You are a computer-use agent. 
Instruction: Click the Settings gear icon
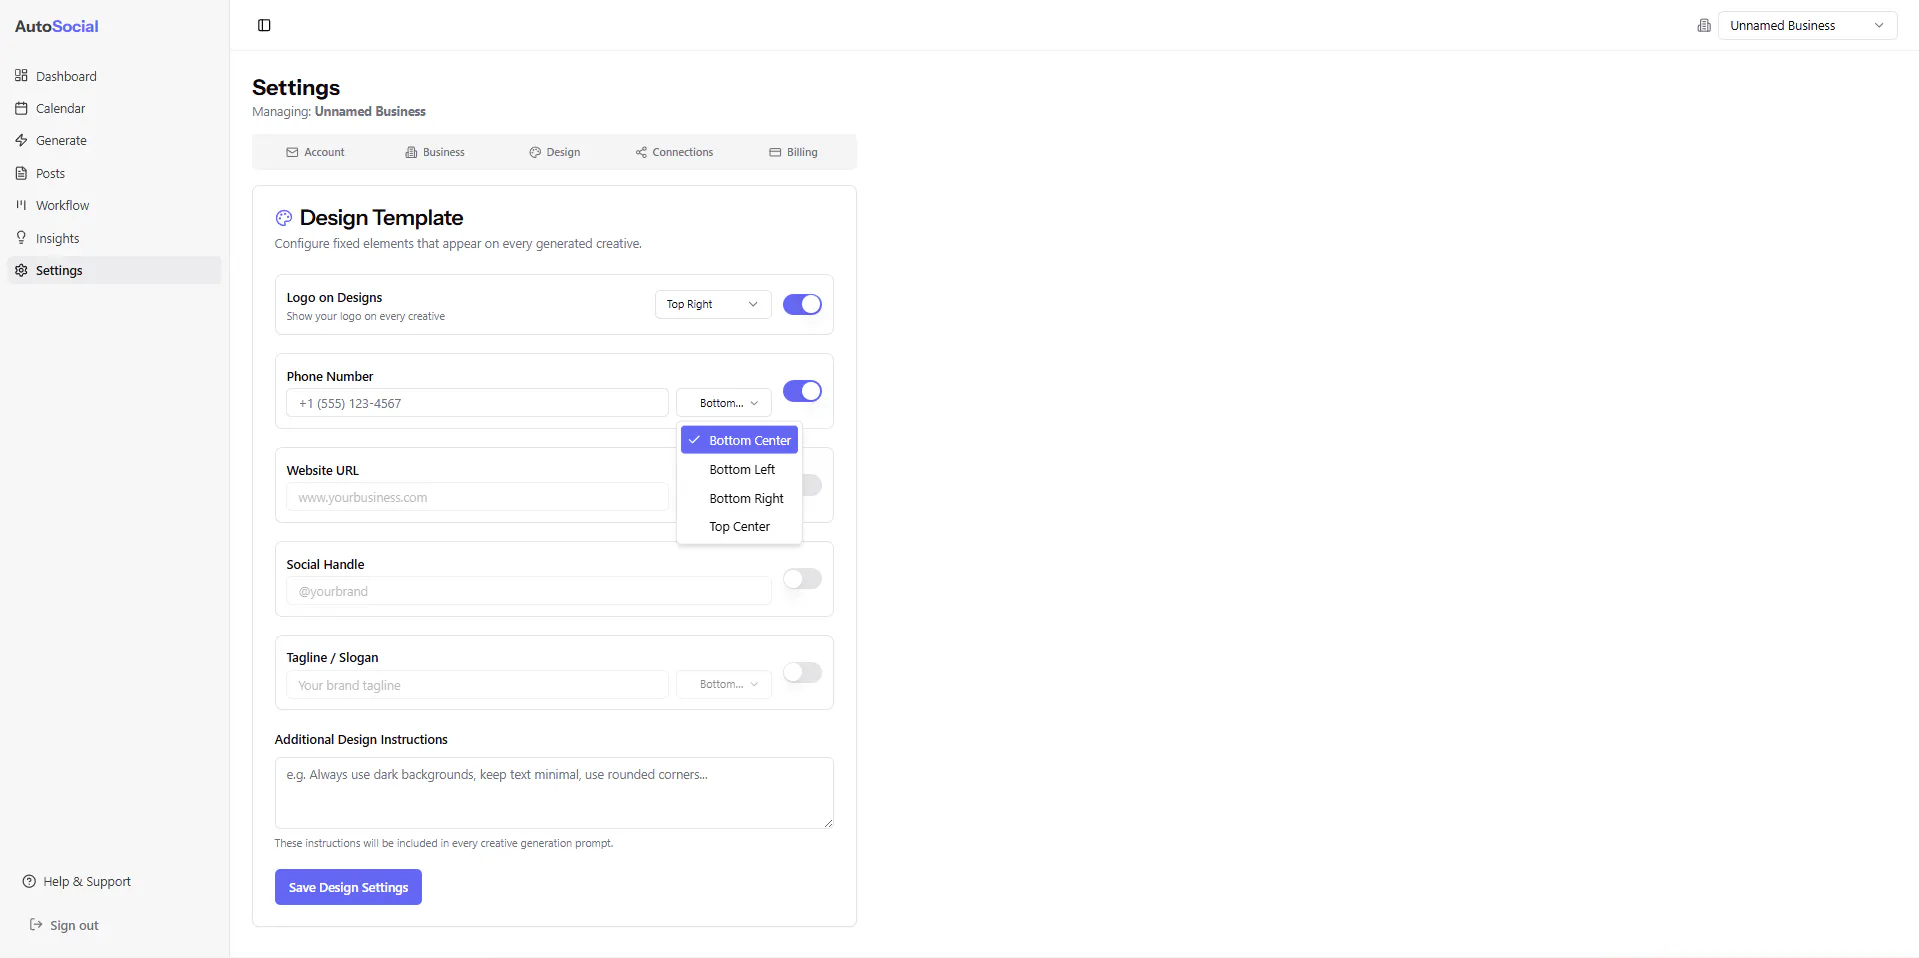click(21, 270)
